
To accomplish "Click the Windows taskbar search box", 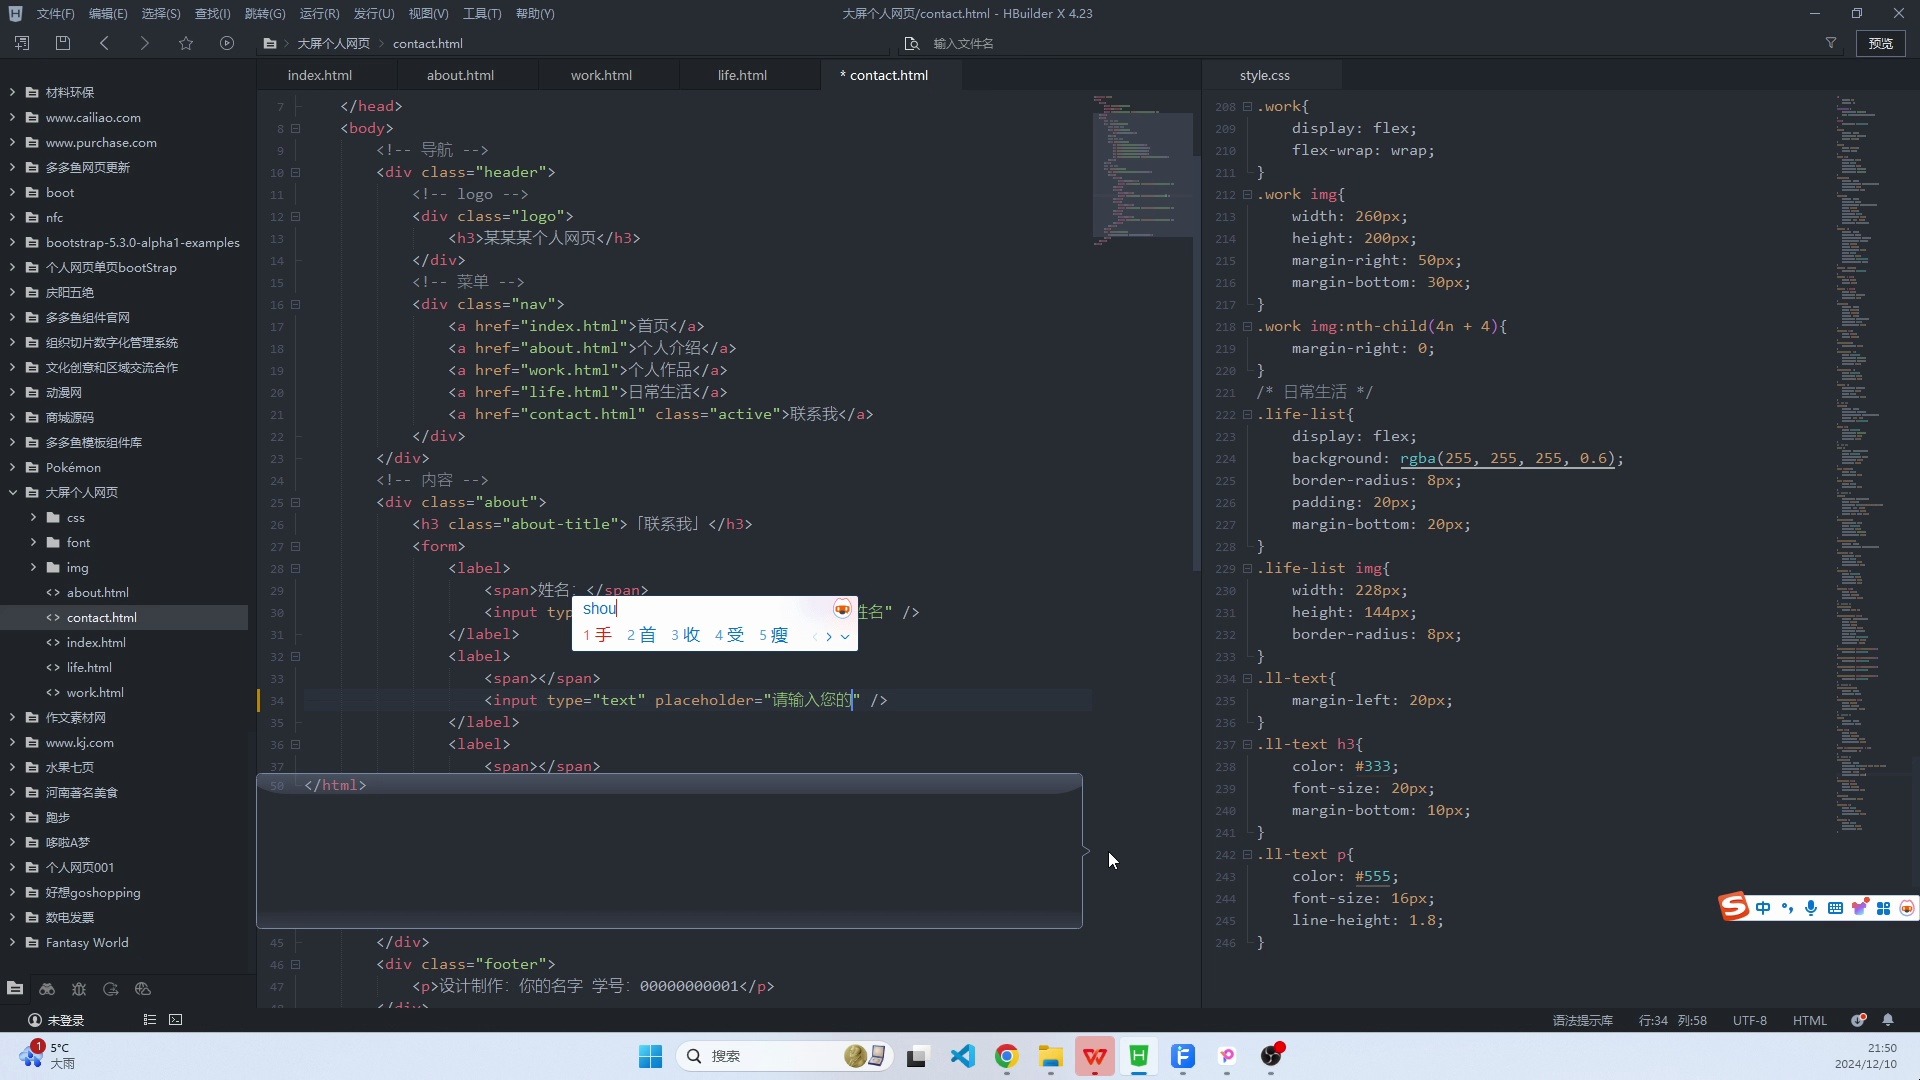I will point(785,1056).
